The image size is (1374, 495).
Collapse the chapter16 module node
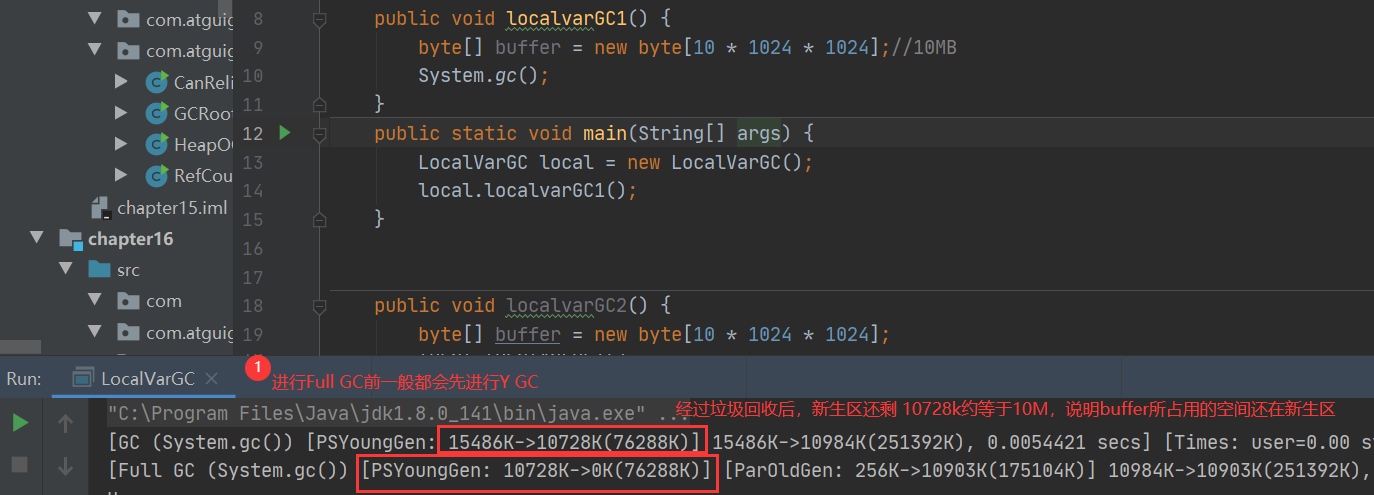click(37, 239)
